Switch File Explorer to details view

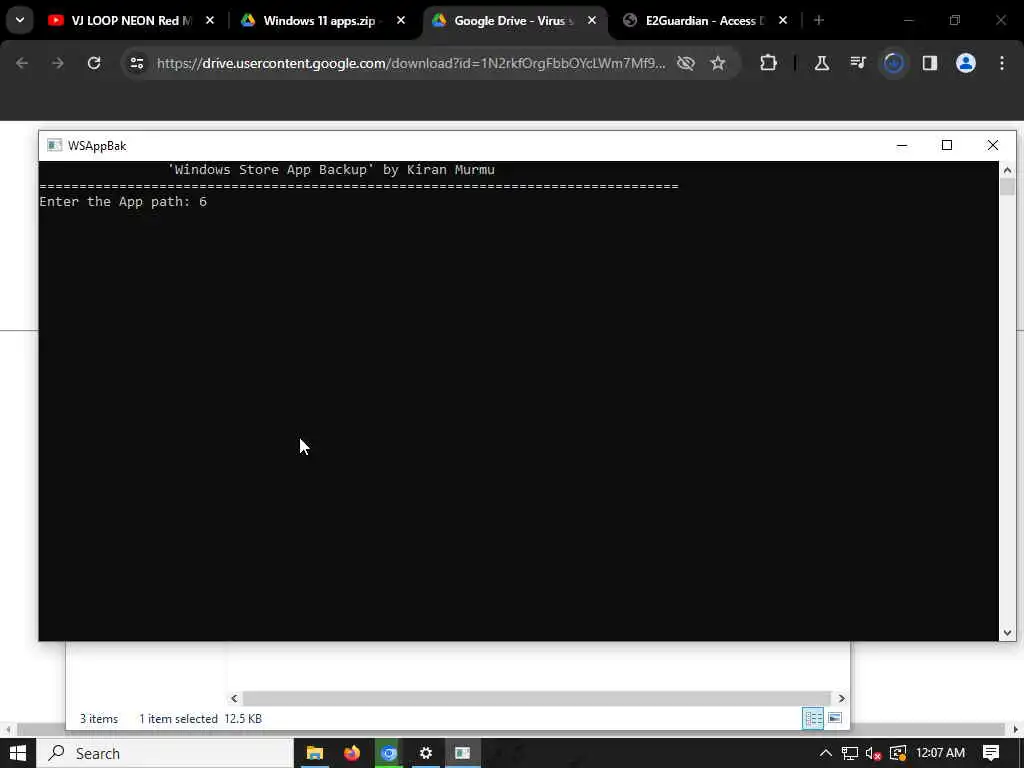tap(813, 718)
